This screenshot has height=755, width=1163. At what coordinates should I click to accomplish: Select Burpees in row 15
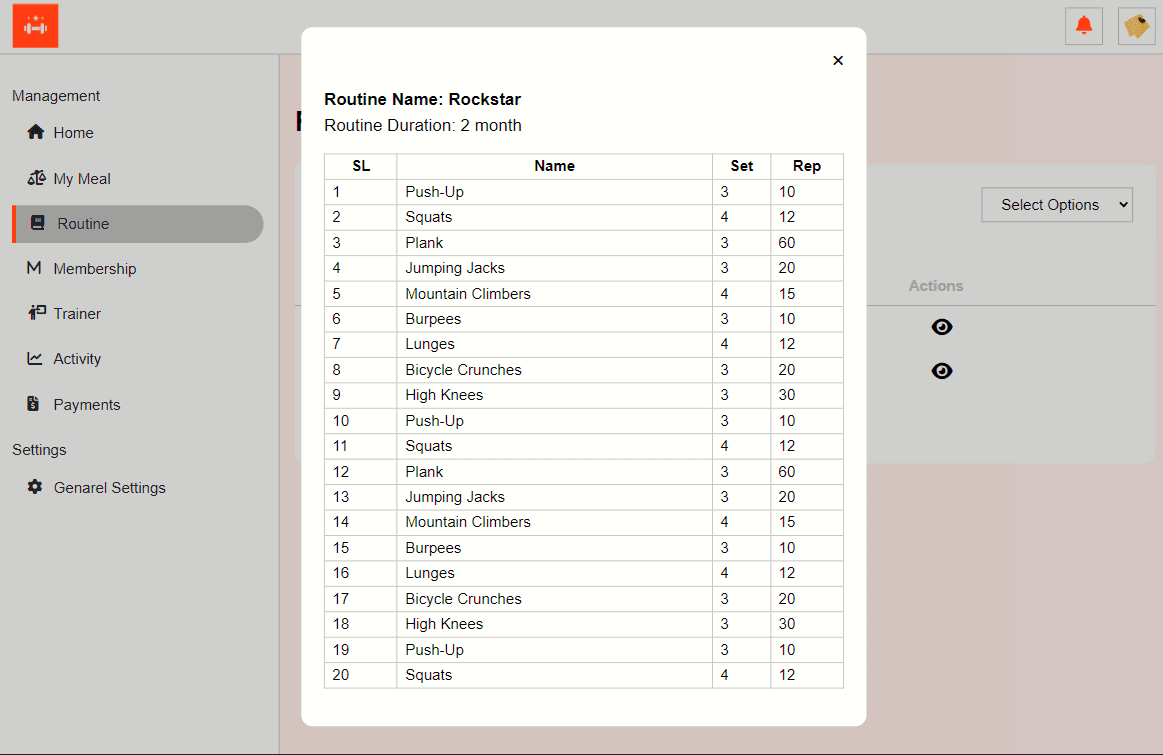pyautogui.click(x=433, y=548)
